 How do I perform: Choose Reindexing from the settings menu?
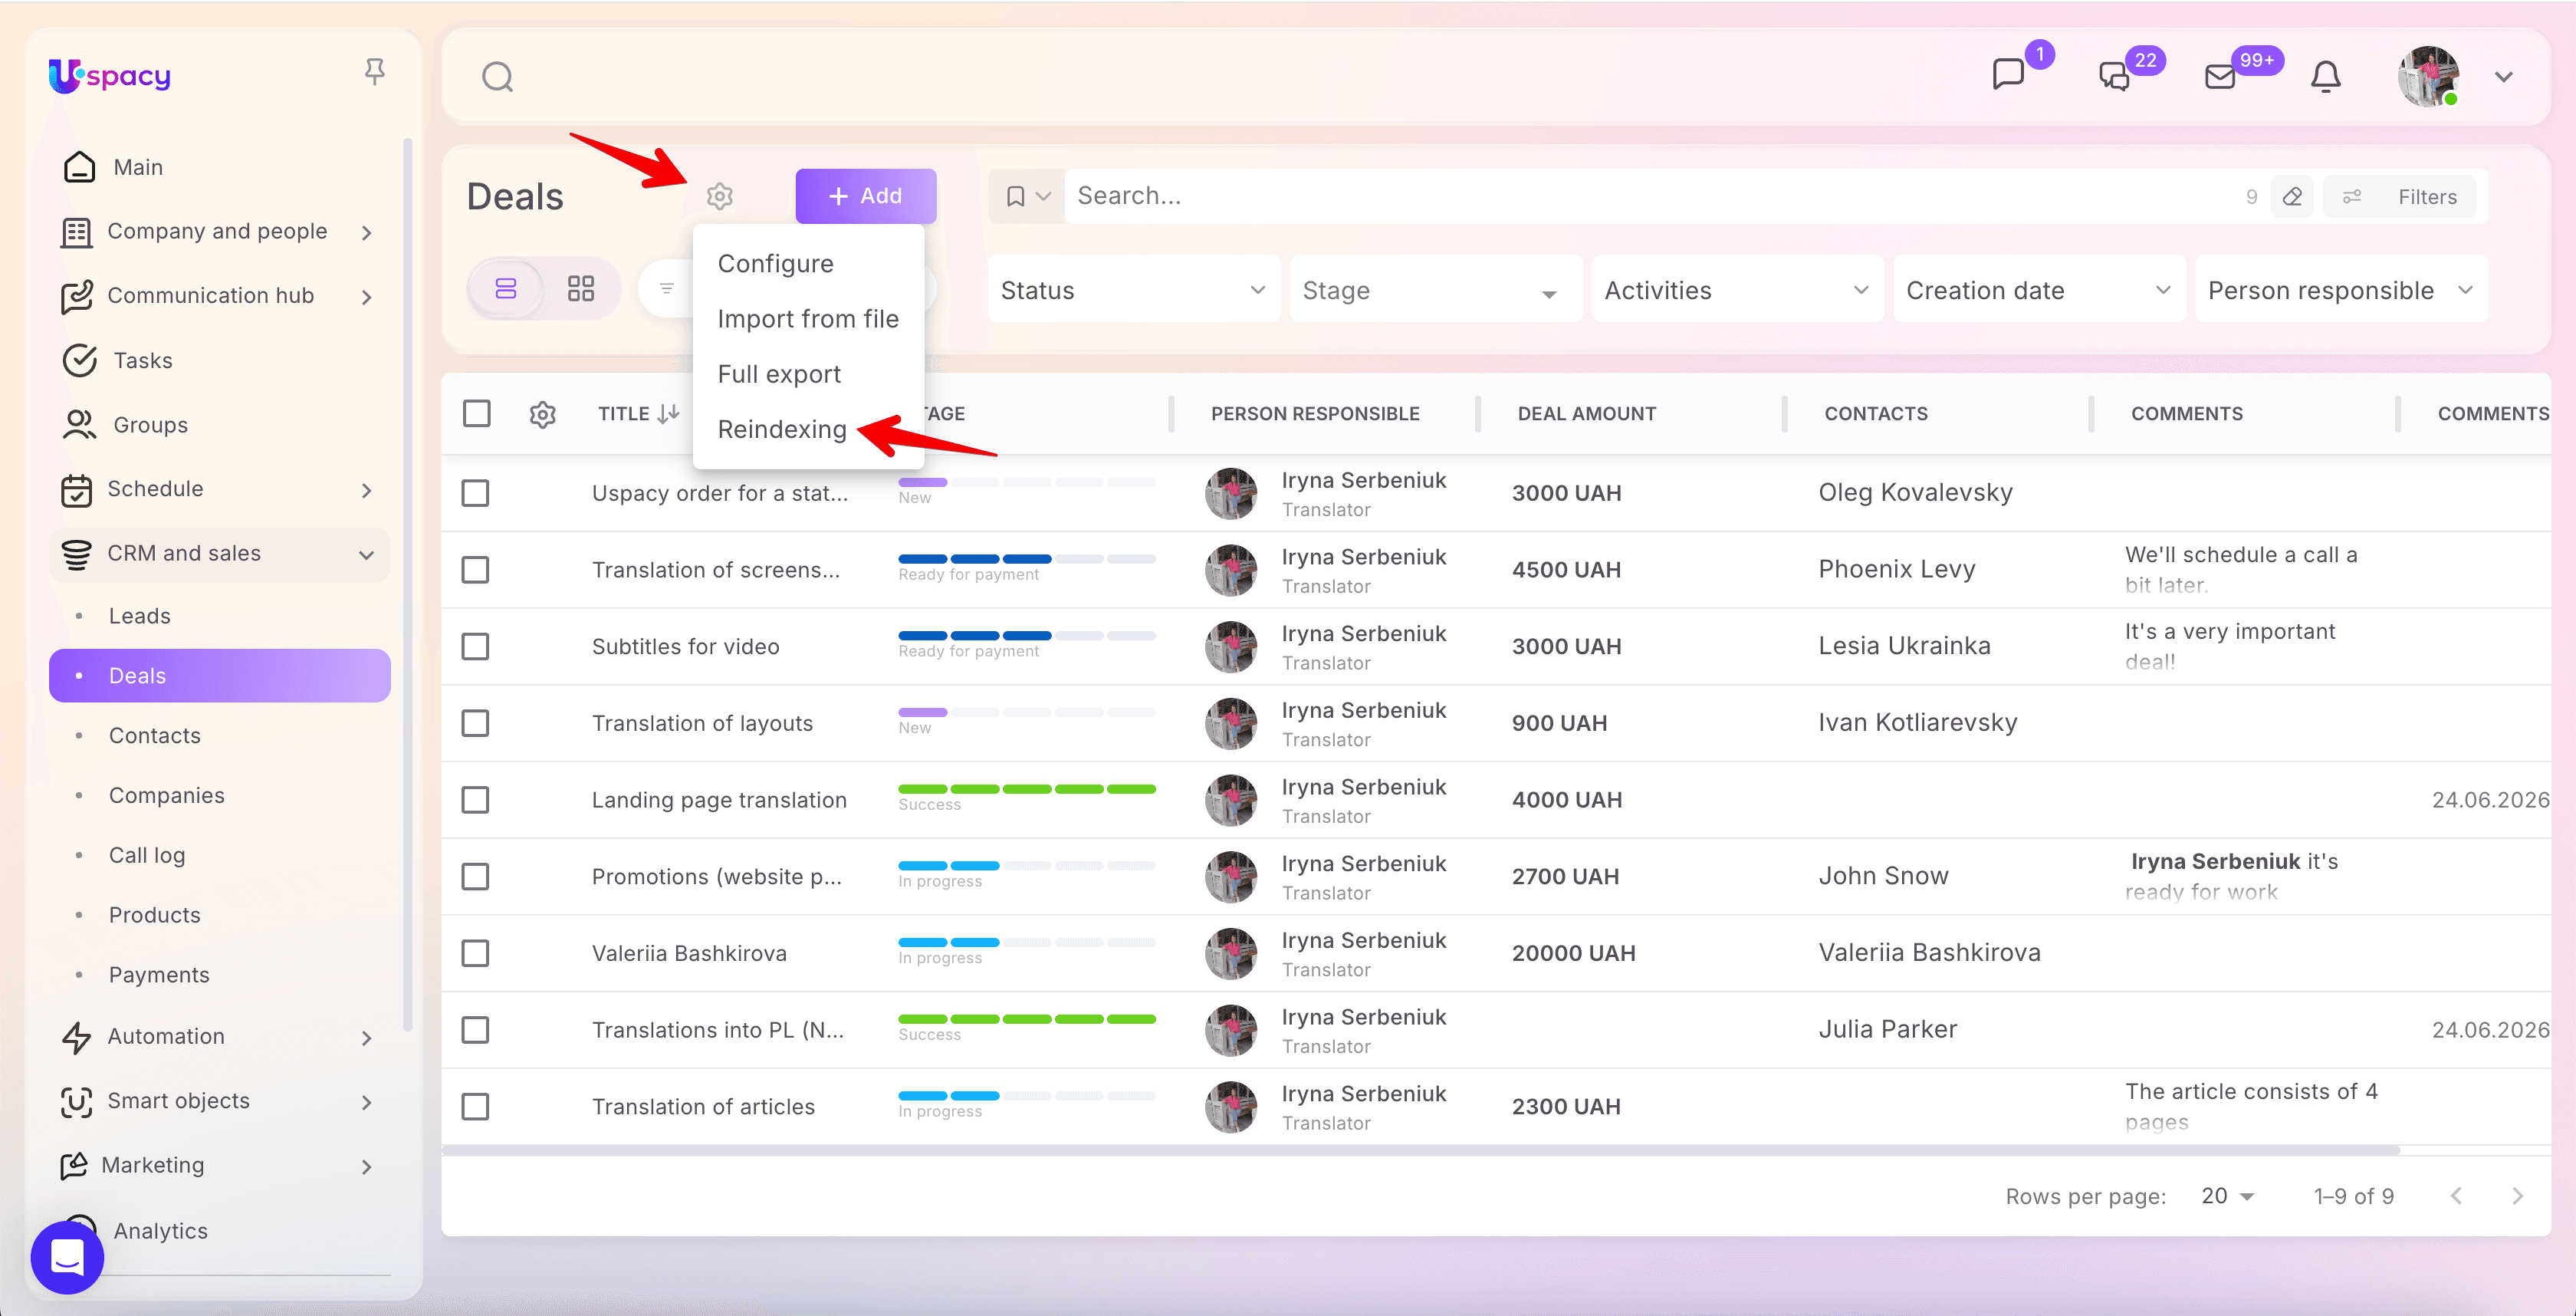tap(781, 428)
